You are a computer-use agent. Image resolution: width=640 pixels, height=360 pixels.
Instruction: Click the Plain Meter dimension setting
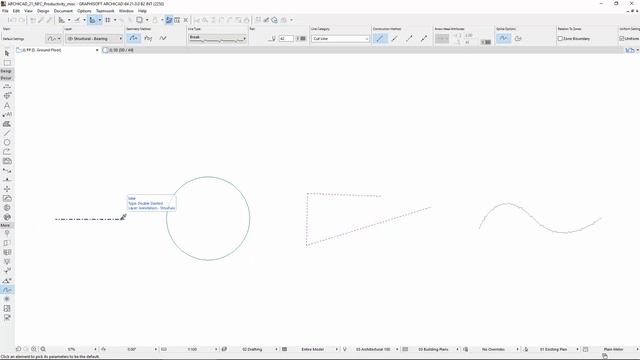click(613, 349)
